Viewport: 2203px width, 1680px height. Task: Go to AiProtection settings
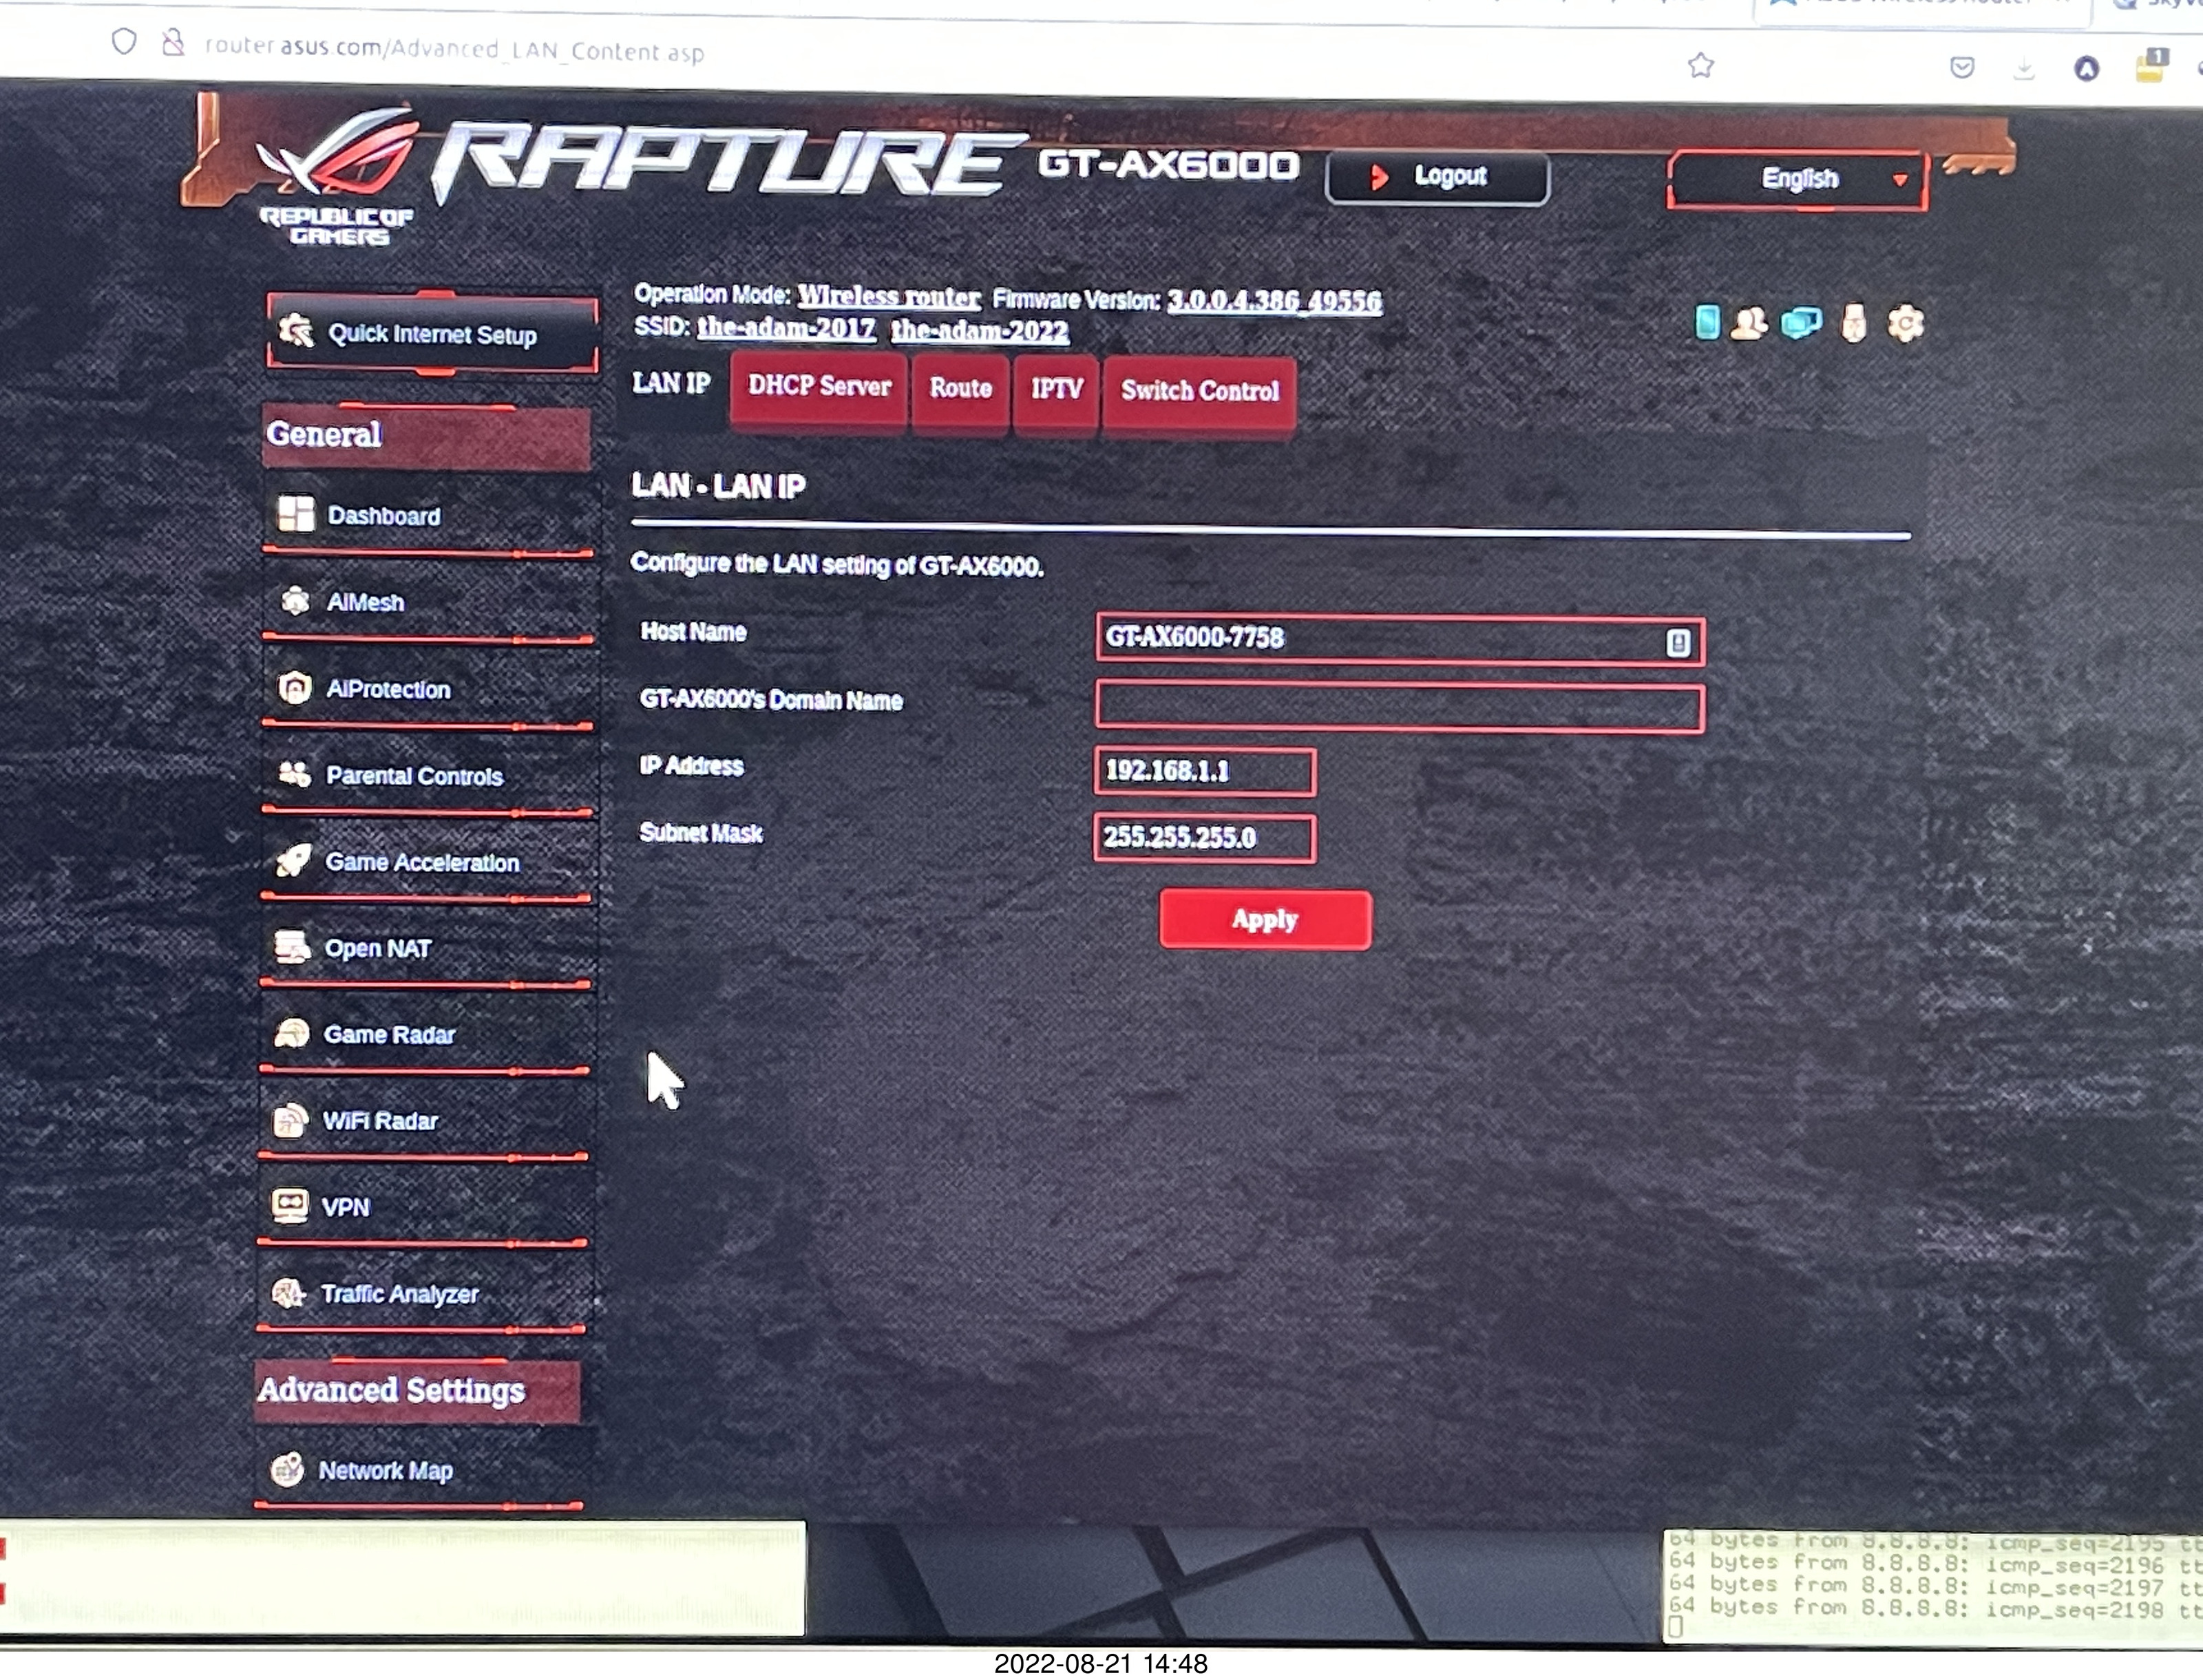(428, 689)
